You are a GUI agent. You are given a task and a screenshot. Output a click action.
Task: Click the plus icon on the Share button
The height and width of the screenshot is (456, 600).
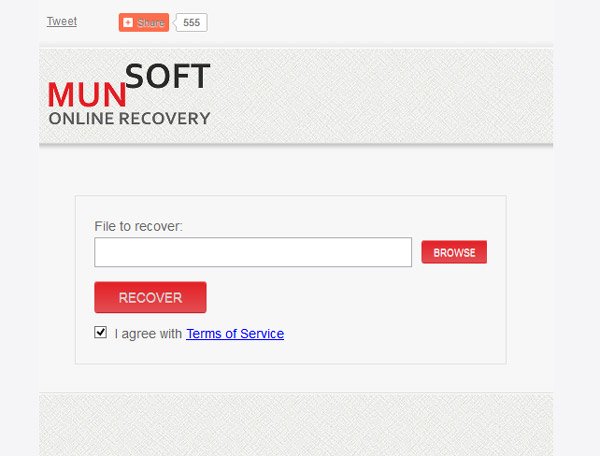tap(128, 23)
